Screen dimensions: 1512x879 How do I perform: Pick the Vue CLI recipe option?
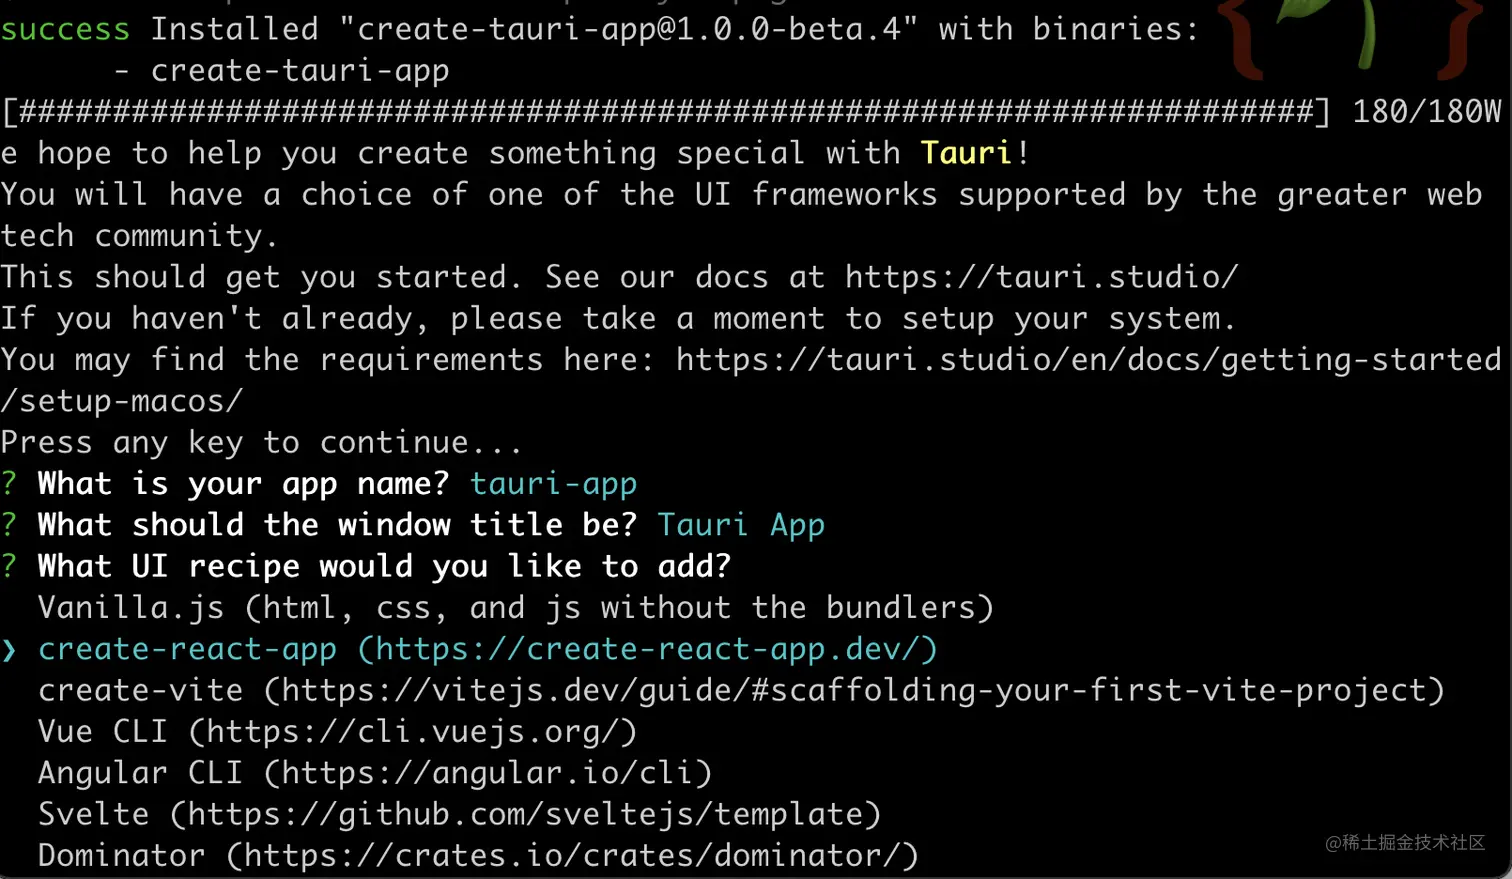click(x=337, y=732)
